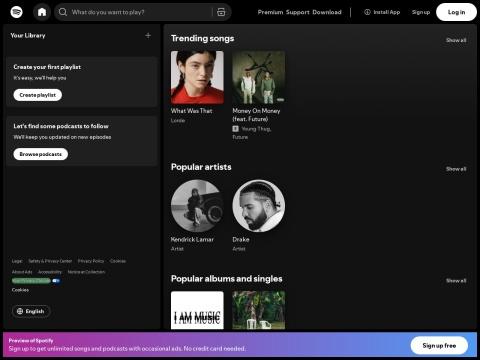Viewport: 480px width, 360px height.
Task: Click the privacy choices toggle icon
Action: click(56, 281)
